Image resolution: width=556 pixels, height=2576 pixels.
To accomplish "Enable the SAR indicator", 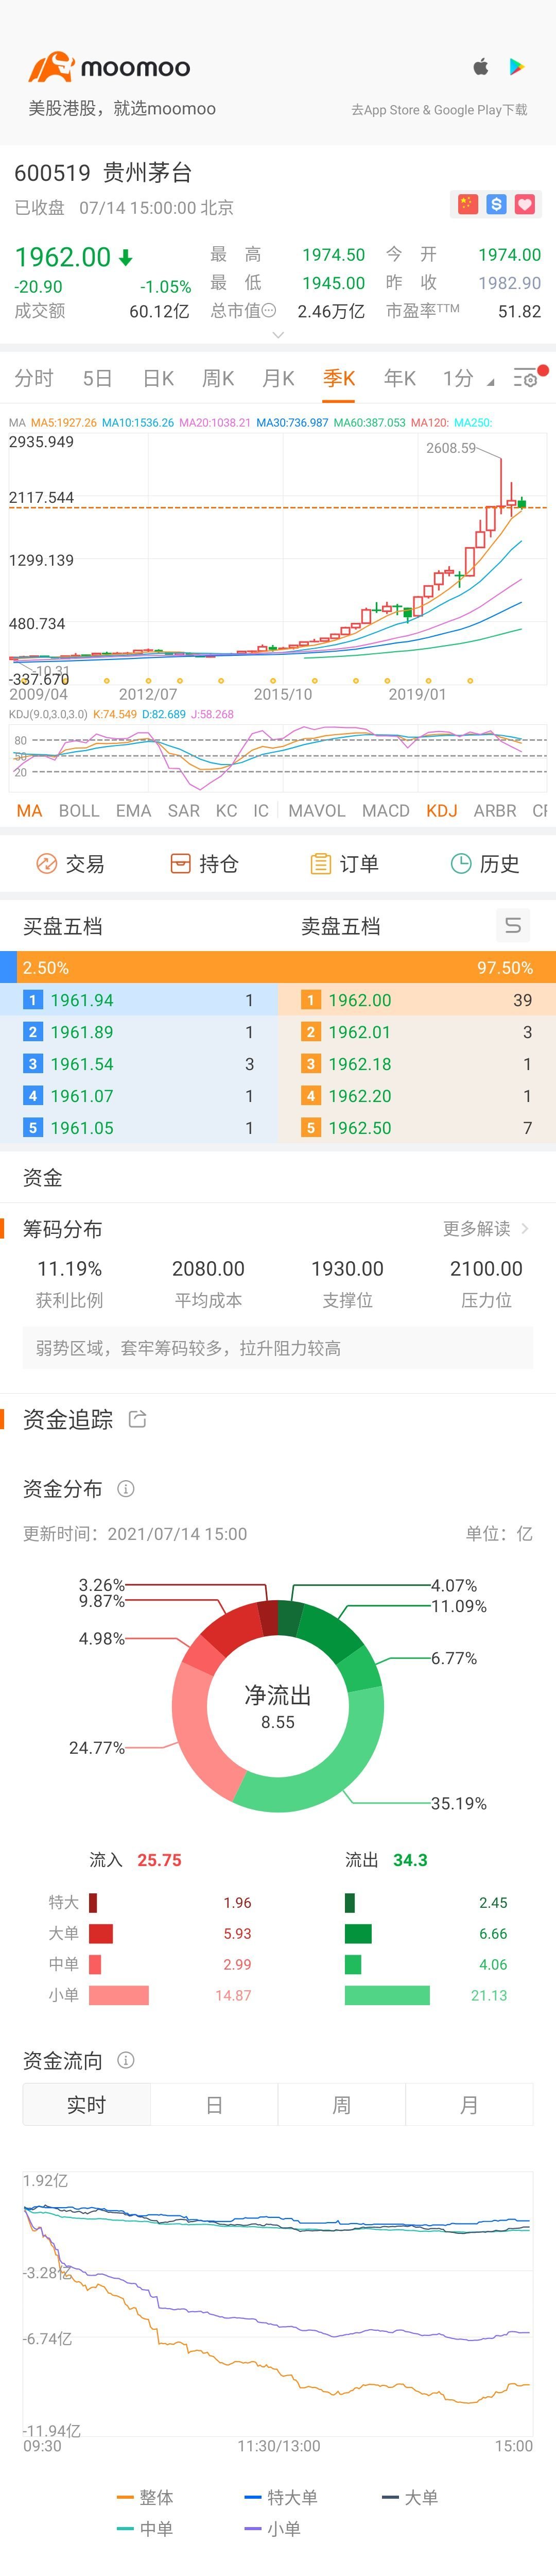I will [184, 811].
